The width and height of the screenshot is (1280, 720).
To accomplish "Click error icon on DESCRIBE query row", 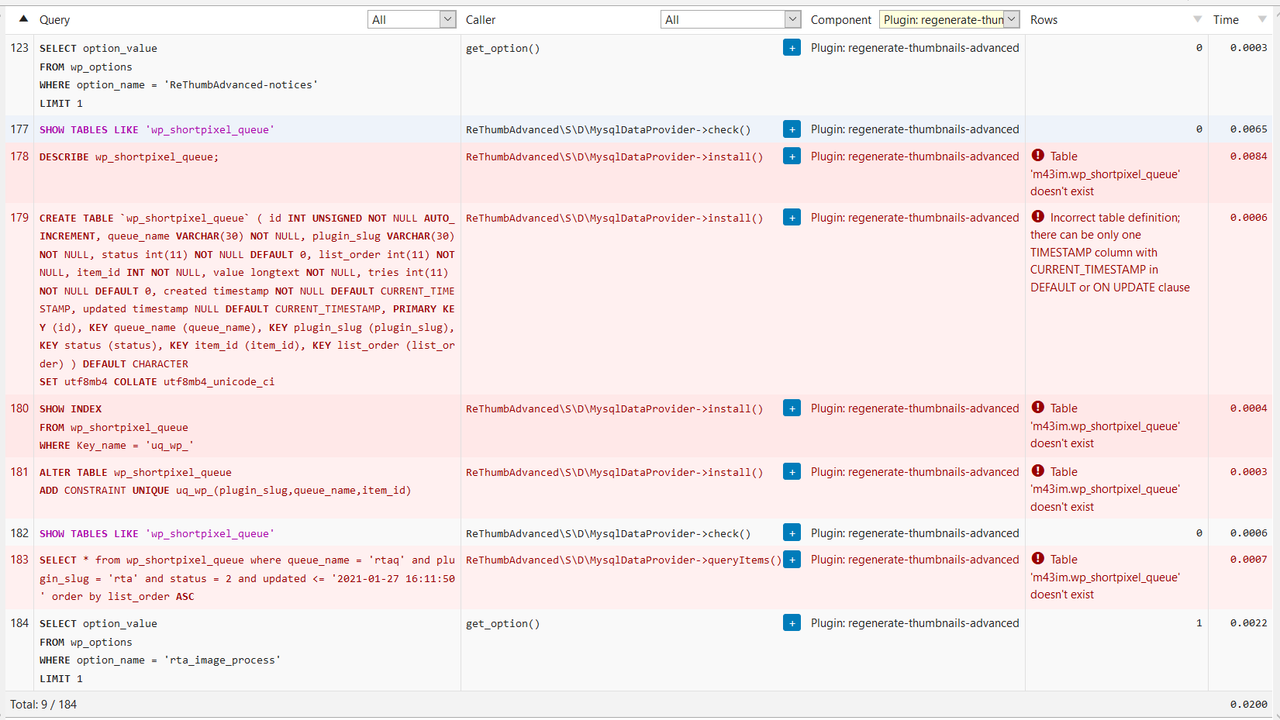I will (1038, 156).
